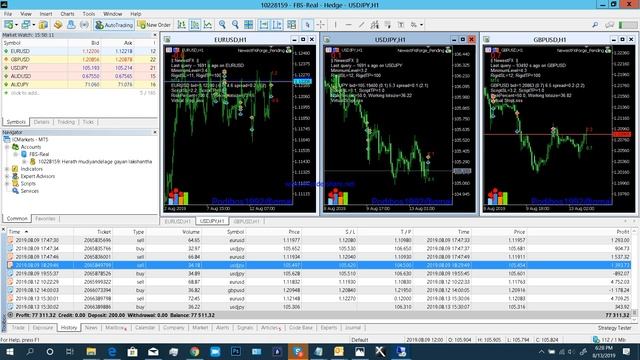640x360 pixels.
Task: Open the chat bubbles icon in toolbar
Action: pyautogui.click(x=610, y=25)
